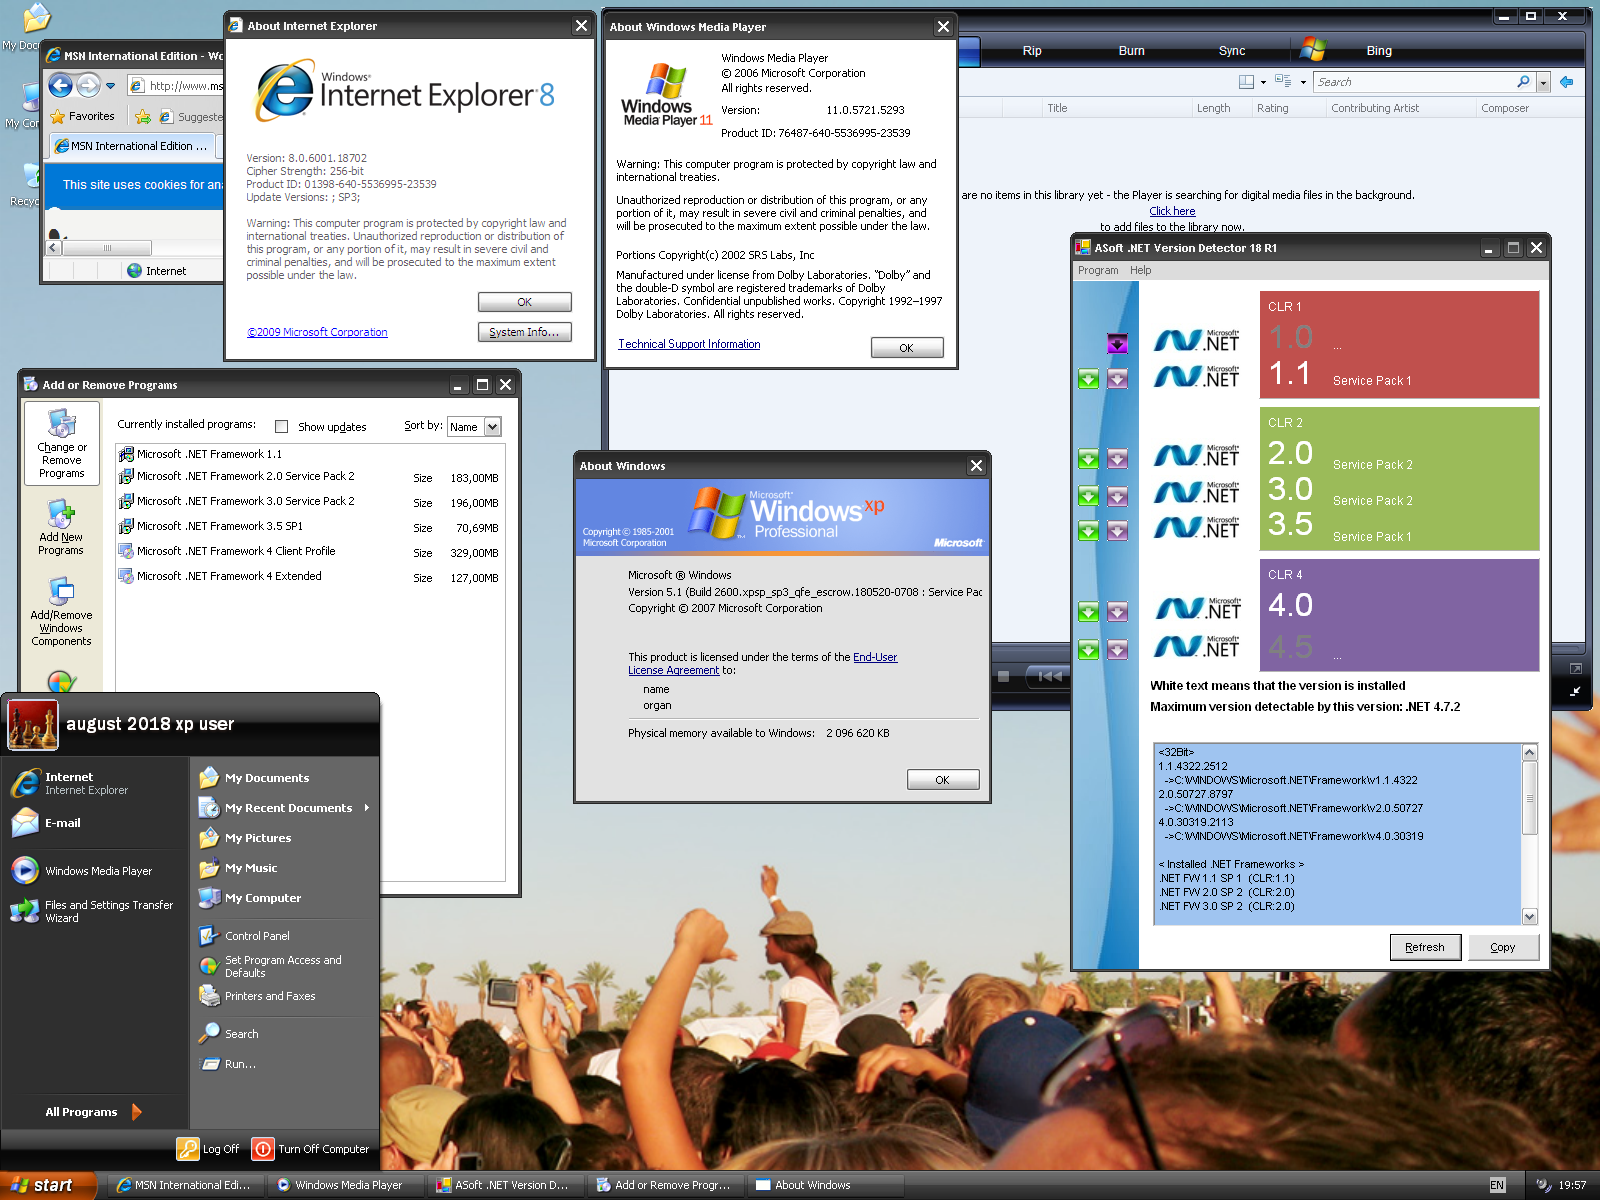Switch to Burn tab in Media Player

click(x=1132, y=51)
